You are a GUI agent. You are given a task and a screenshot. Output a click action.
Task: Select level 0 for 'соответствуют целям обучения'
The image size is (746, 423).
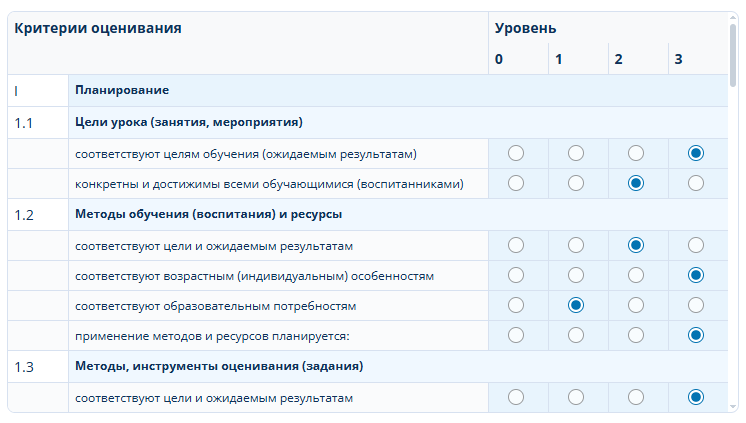[516, 153]
